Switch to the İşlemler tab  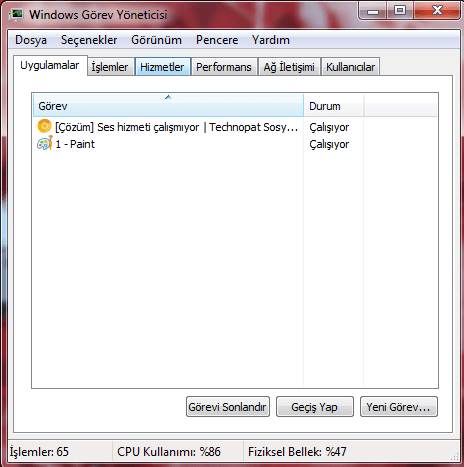point(110,67)
